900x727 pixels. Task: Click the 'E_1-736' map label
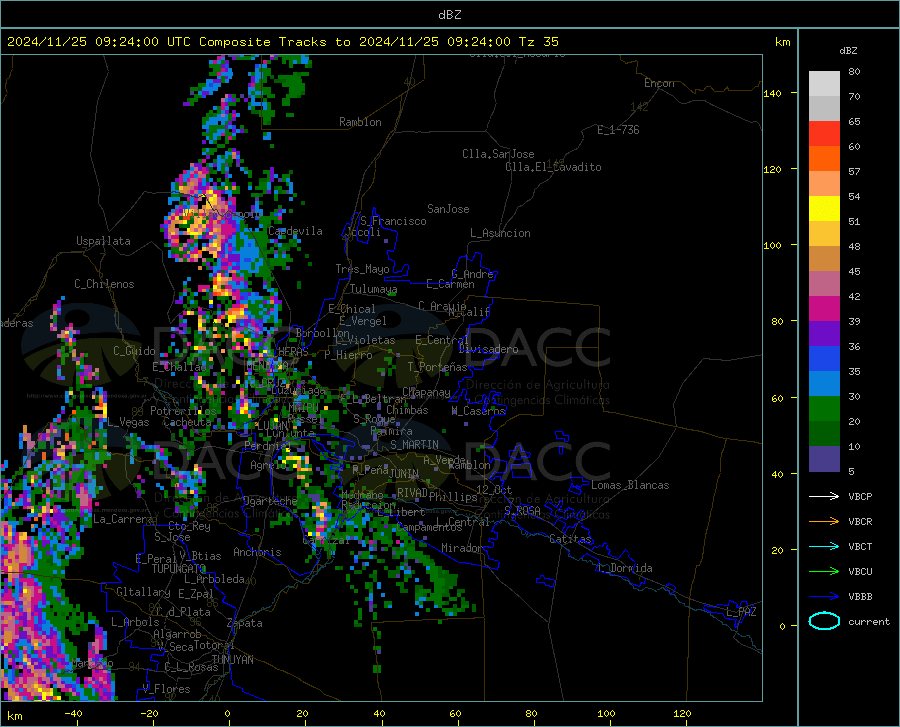(x=618, y=130)
